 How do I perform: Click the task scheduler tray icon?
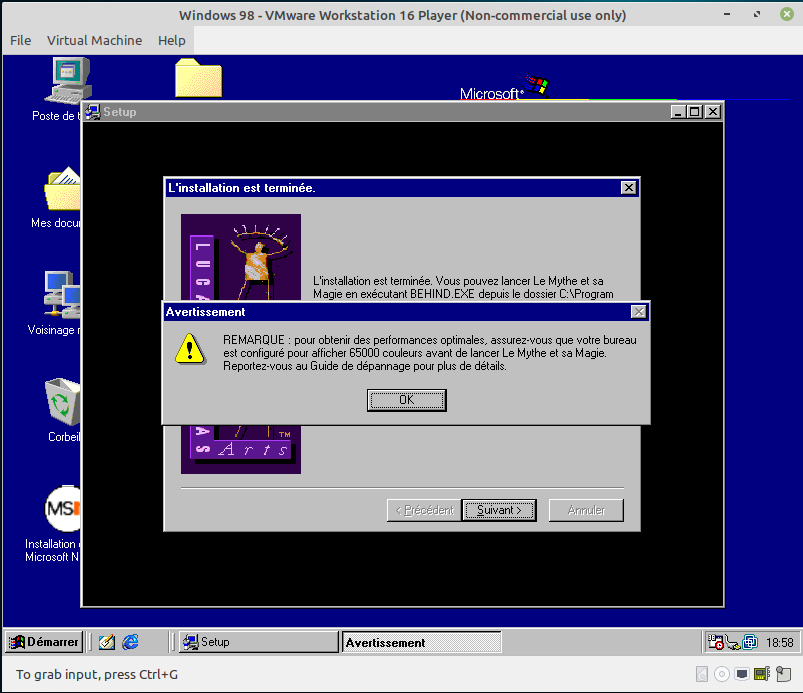click(715, 642)
